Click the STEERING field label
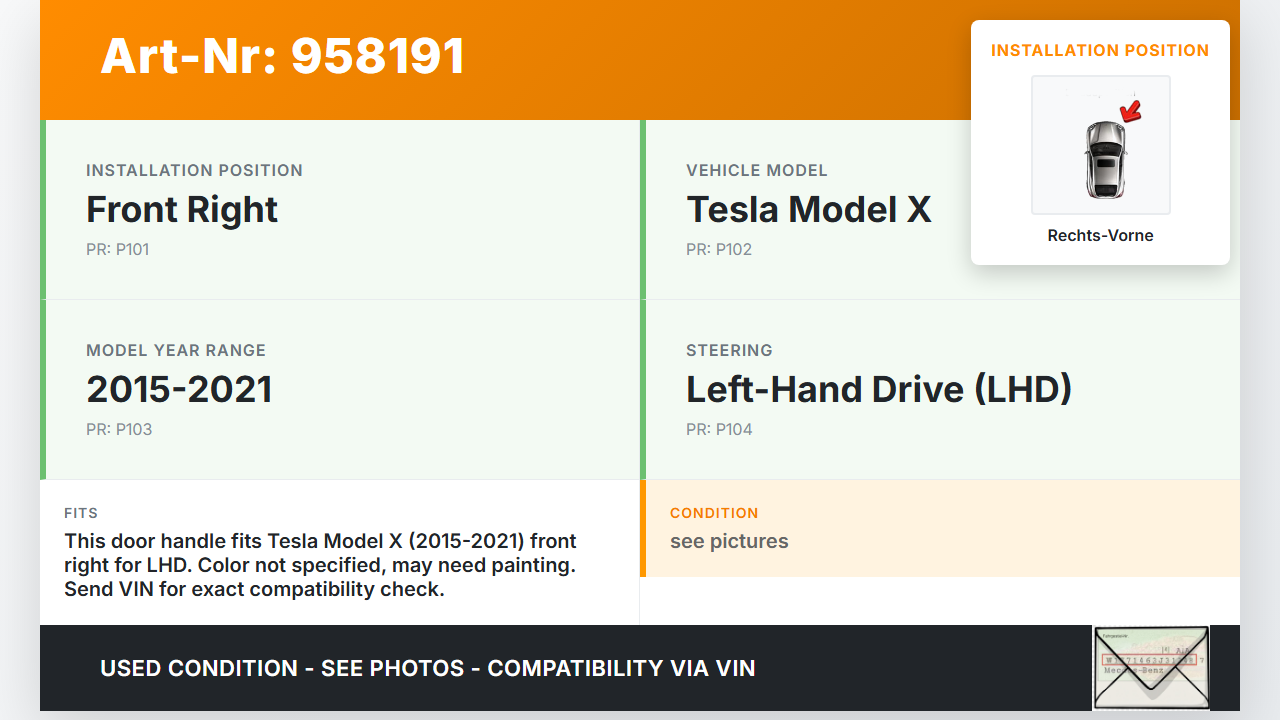 [x=729, y=351]
